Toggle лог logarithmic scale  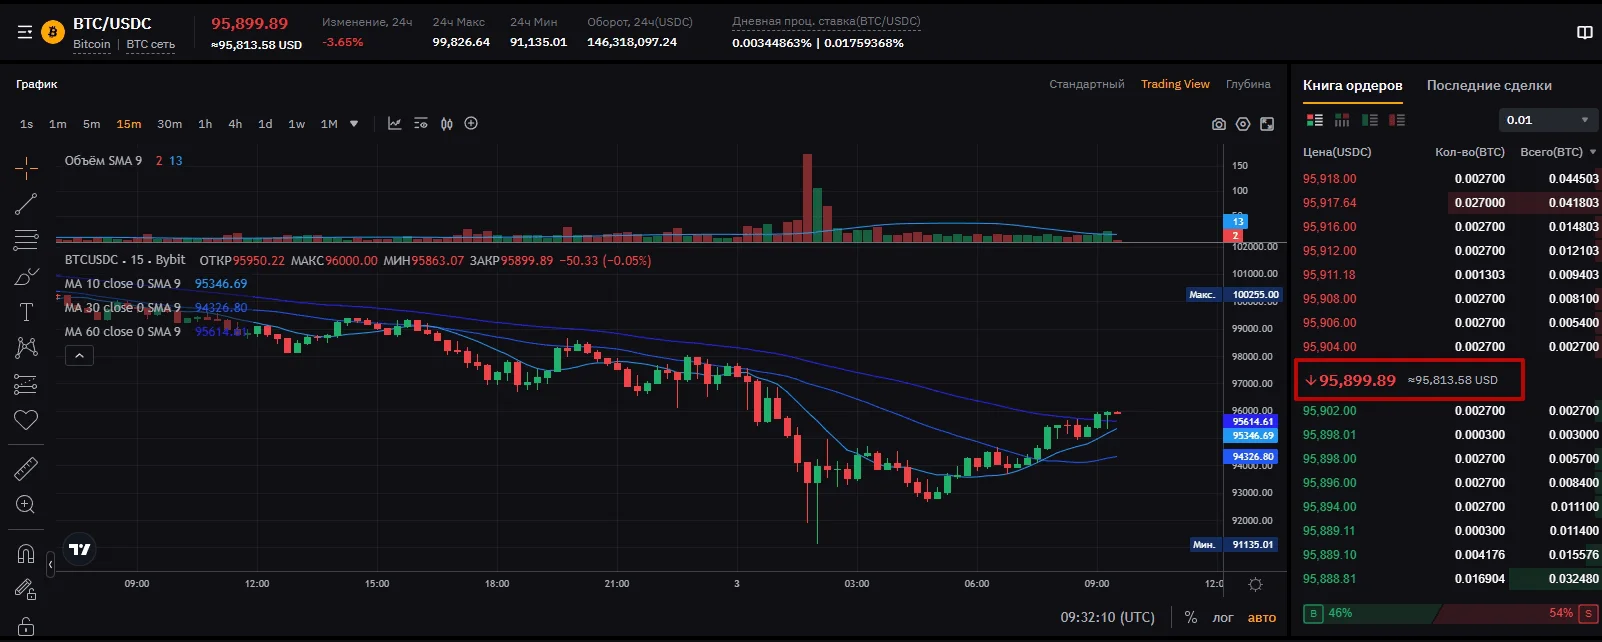[x=1223, y=617]
